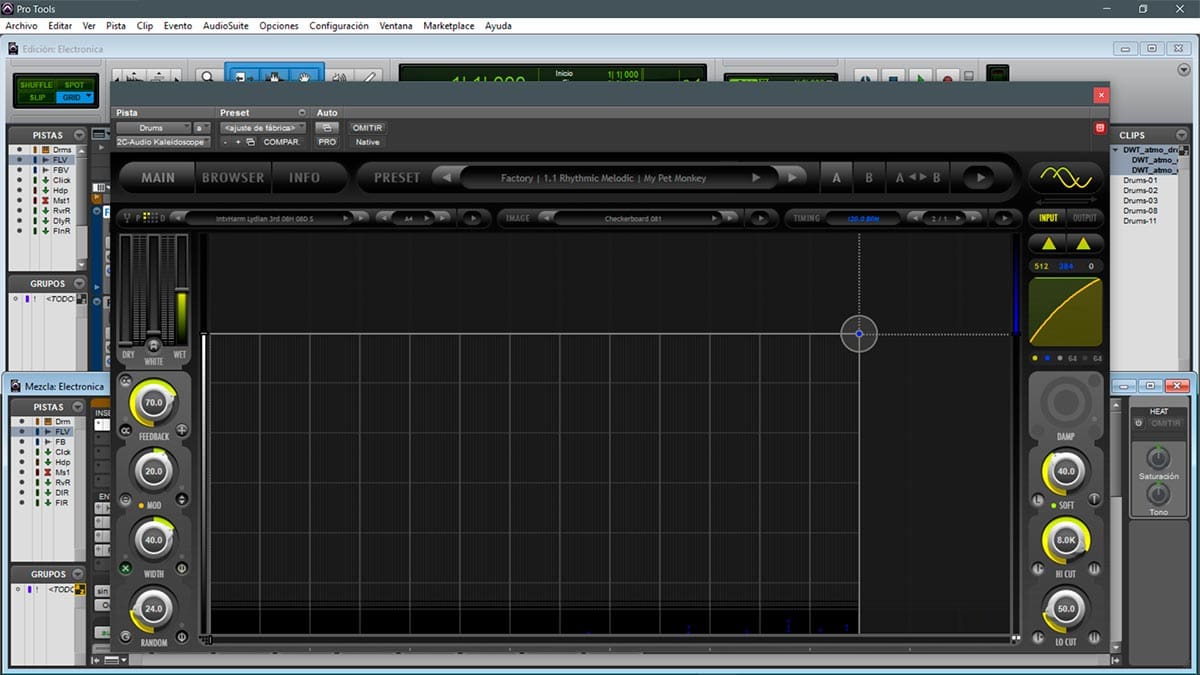
Task: Click the plug-in target red icon
Action: (1100, 128)
